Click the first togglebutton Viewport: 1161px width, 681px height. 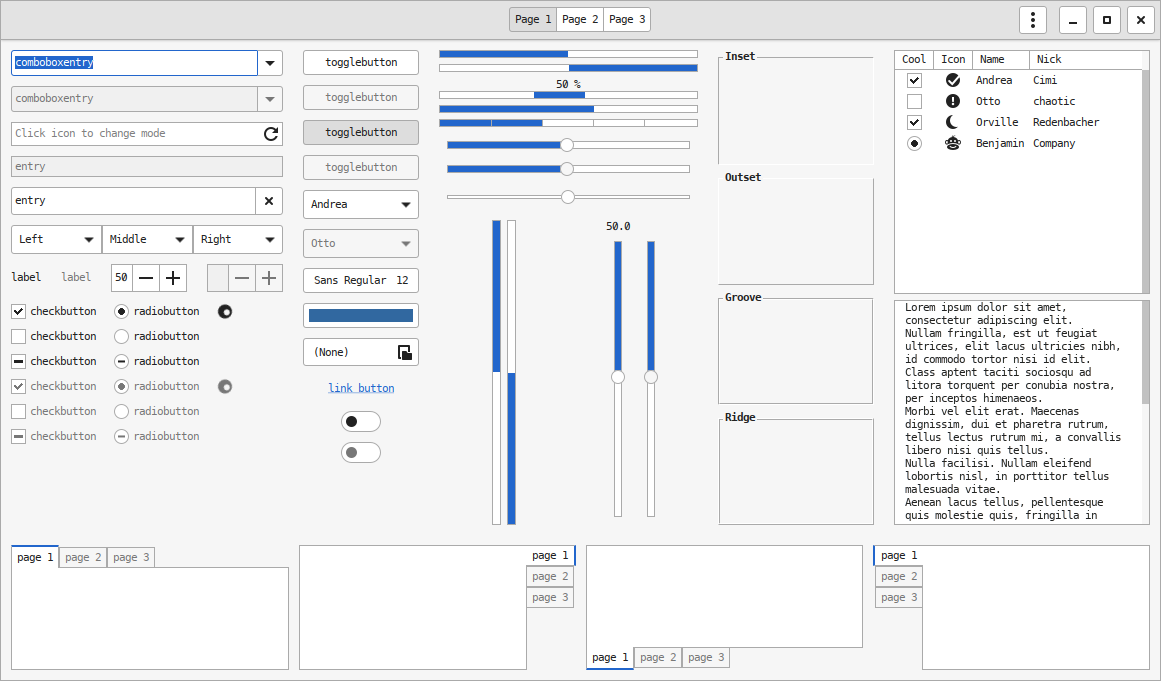pyautogui.click(x=361, y=62)
